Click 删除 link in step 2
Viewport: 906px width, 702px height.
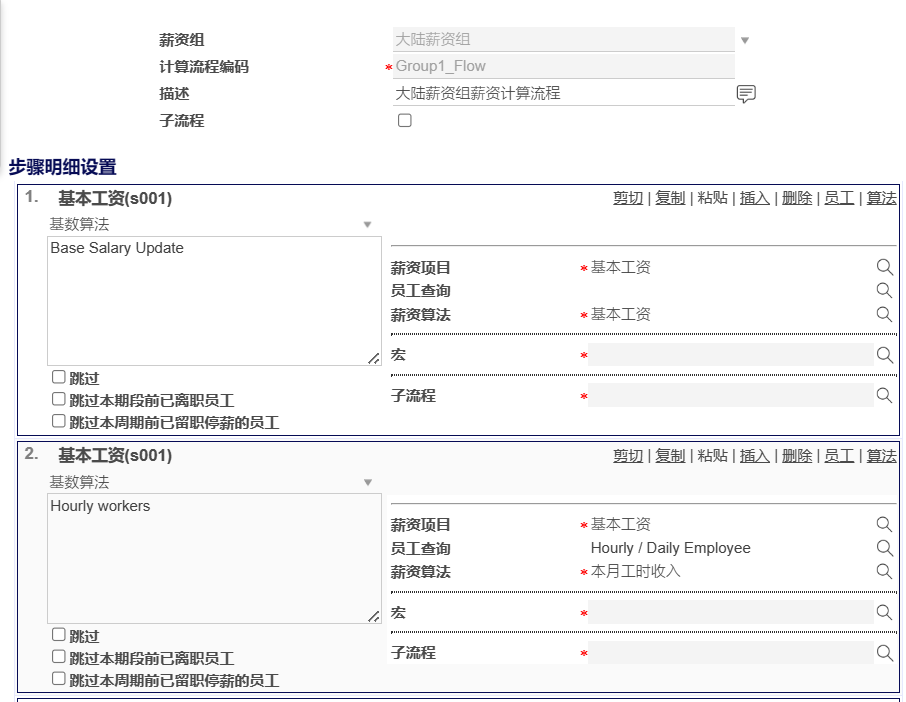tap(797, 455)
